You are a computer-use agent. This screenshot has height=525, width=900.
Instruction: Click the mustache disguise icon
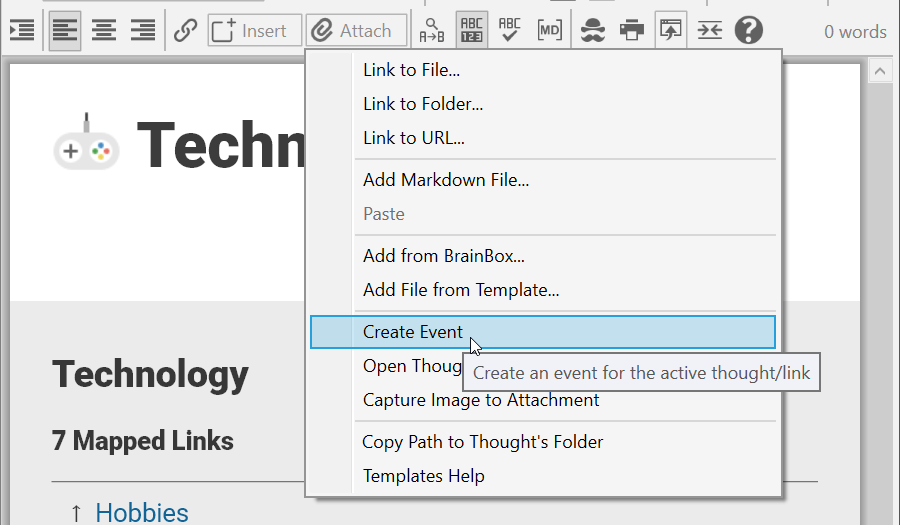pos(593,31)
